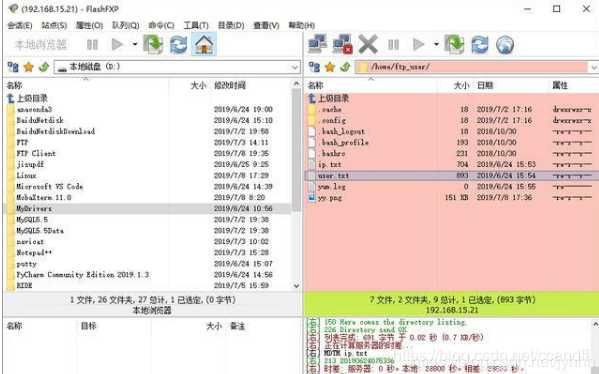
Task: Click the local pane home folder icon
Action: tap(204, 44)
